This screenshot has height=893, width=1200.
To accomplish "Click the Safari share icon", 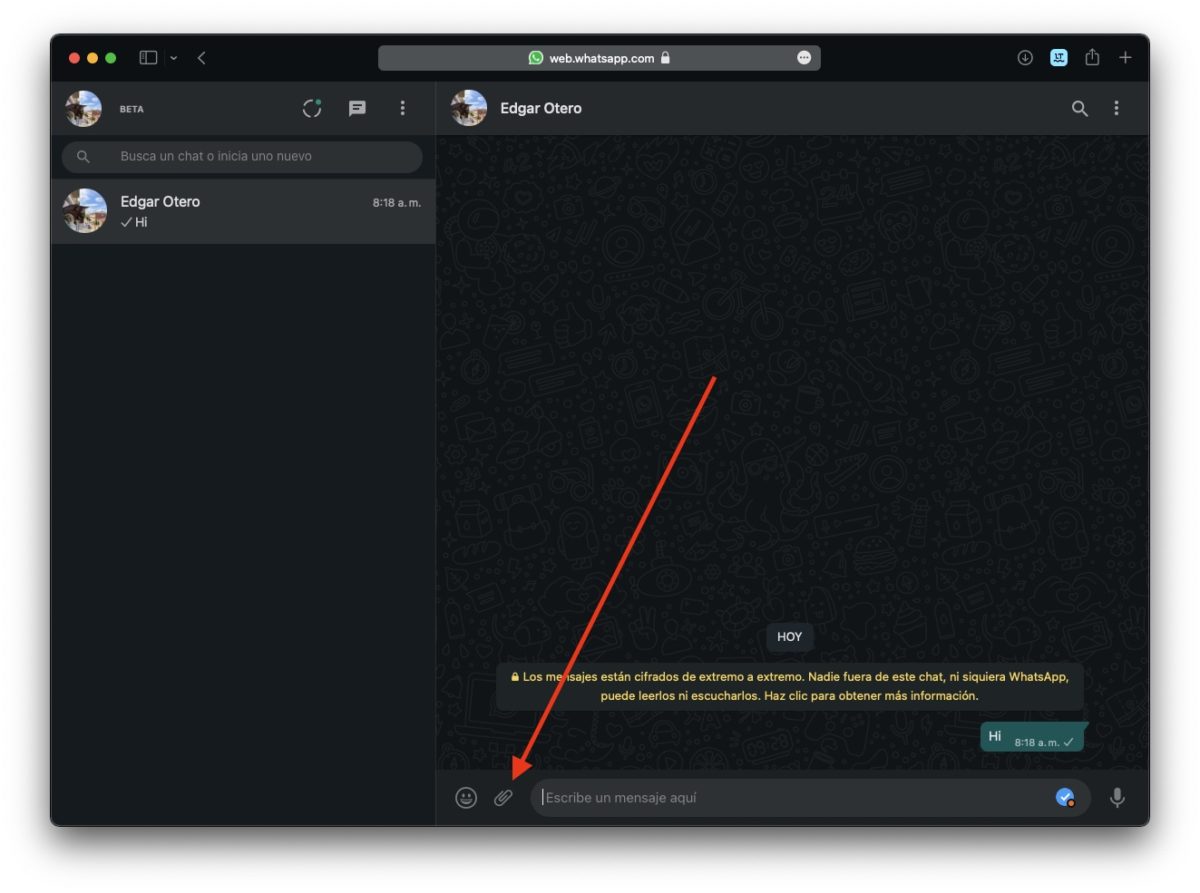I will [x=1092, y=58].
